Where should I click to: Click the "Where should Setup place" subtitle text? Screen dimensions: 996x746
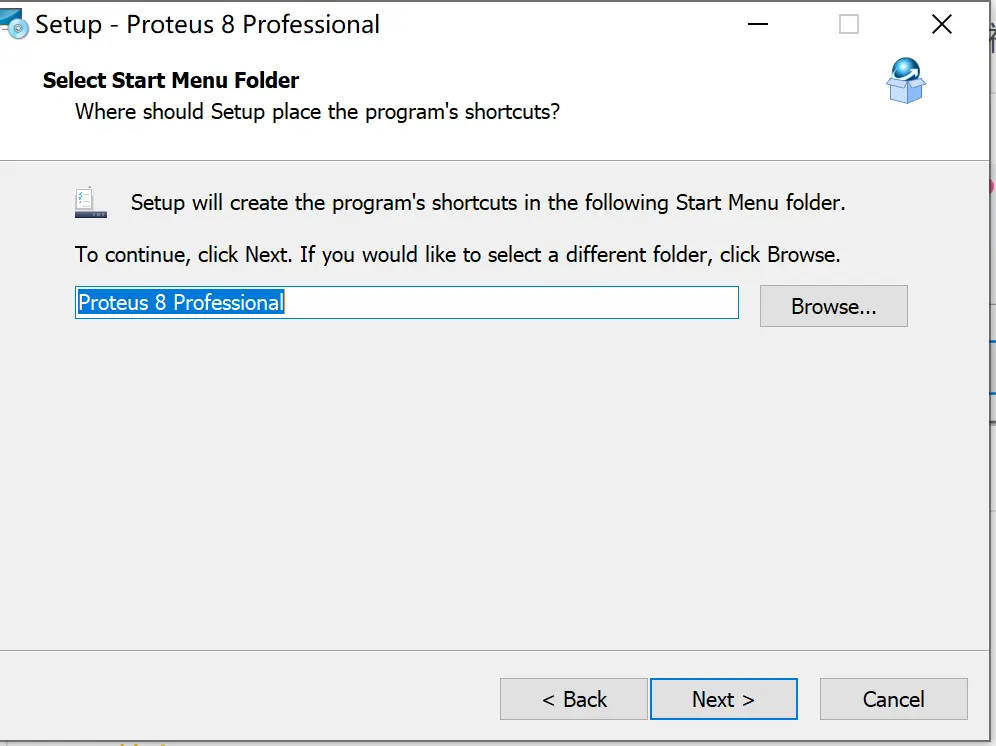317,111
